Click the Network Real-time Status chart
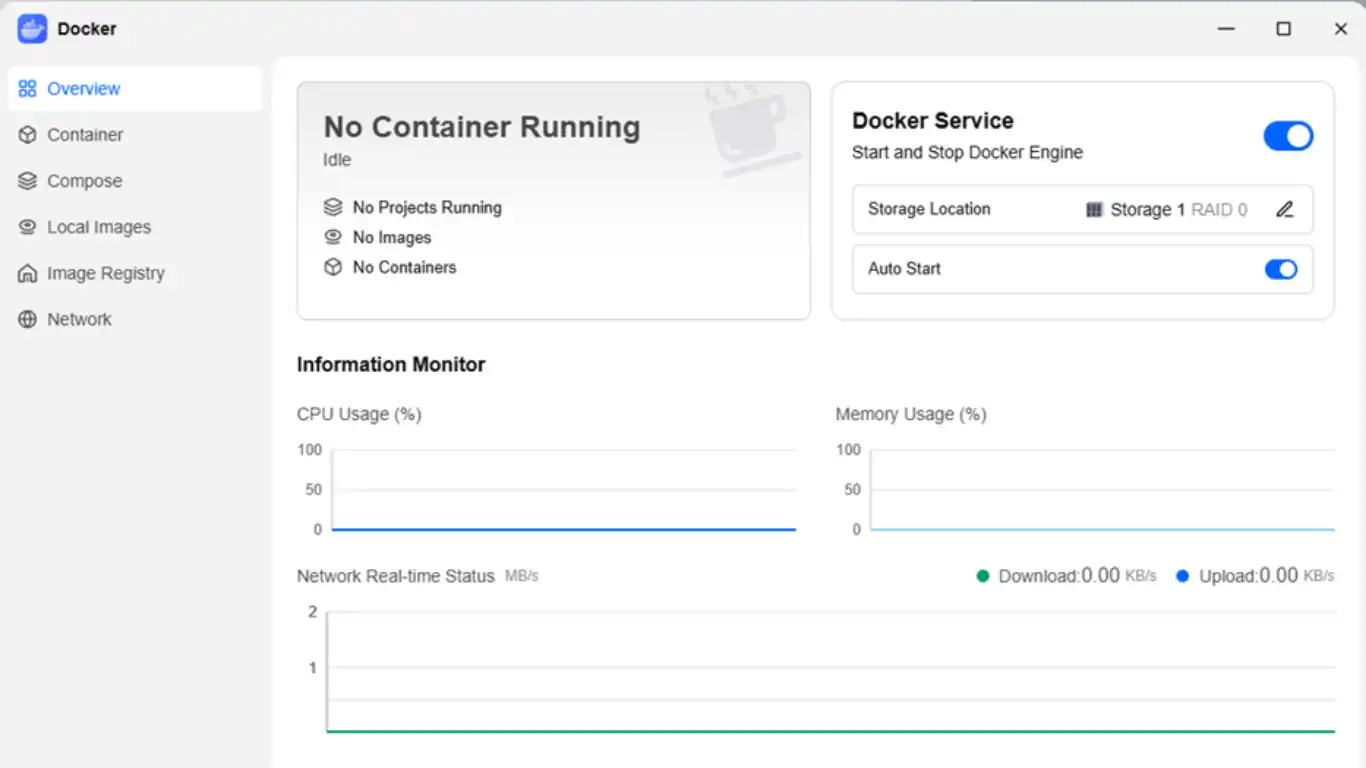1366x768 pixels. point(831,671)
